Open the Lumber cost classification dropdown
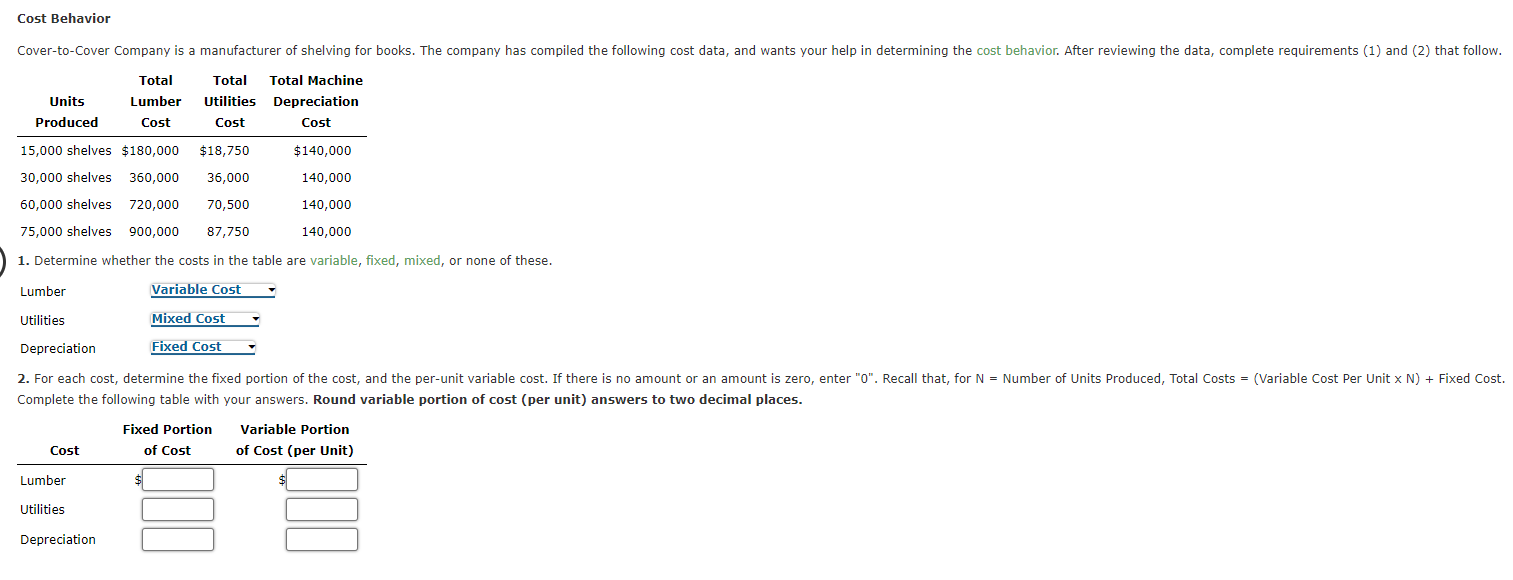This screenshot has width=1513, height=580. point(212,290)
